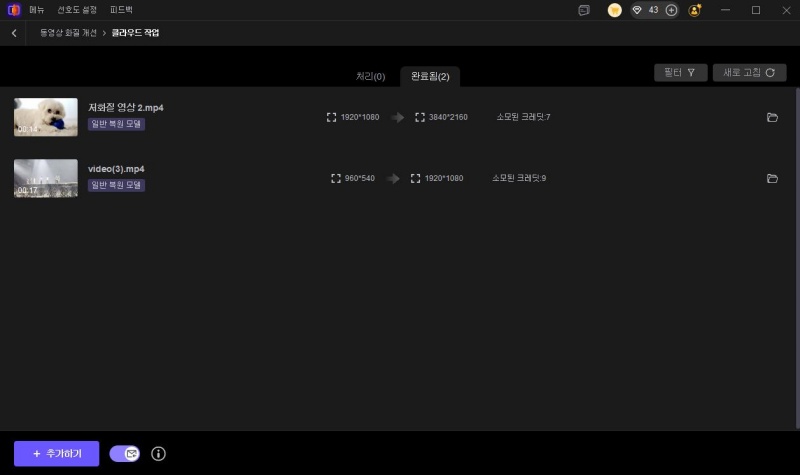
Task: Open the info icon
Action: coord(158,454)
